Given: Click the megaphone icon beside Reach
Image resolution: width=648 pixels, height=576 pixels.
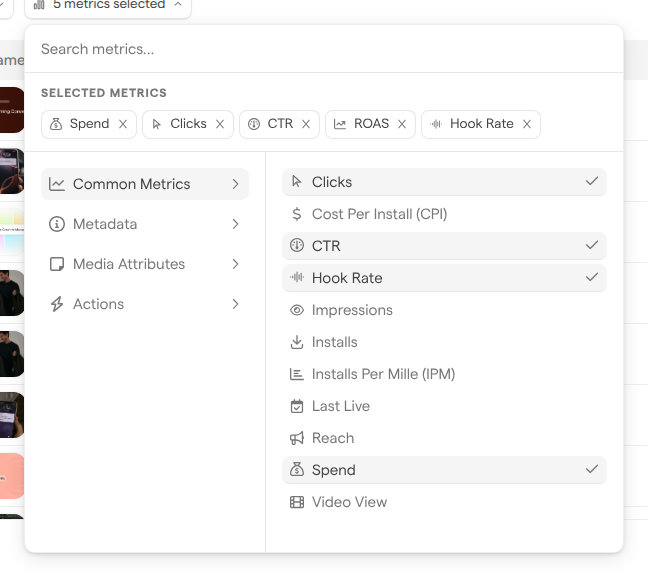Looking at the screenshot, I should point(297,438).
